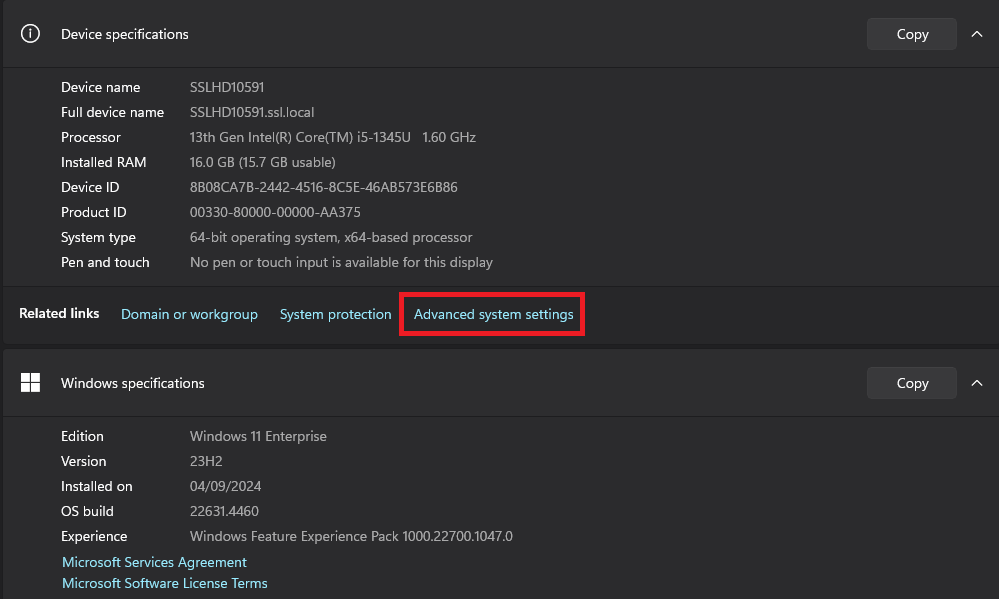Click the Installed RAM label
Image resolution: width=999 pixels, height=599 pixels.
pos(103,162)
